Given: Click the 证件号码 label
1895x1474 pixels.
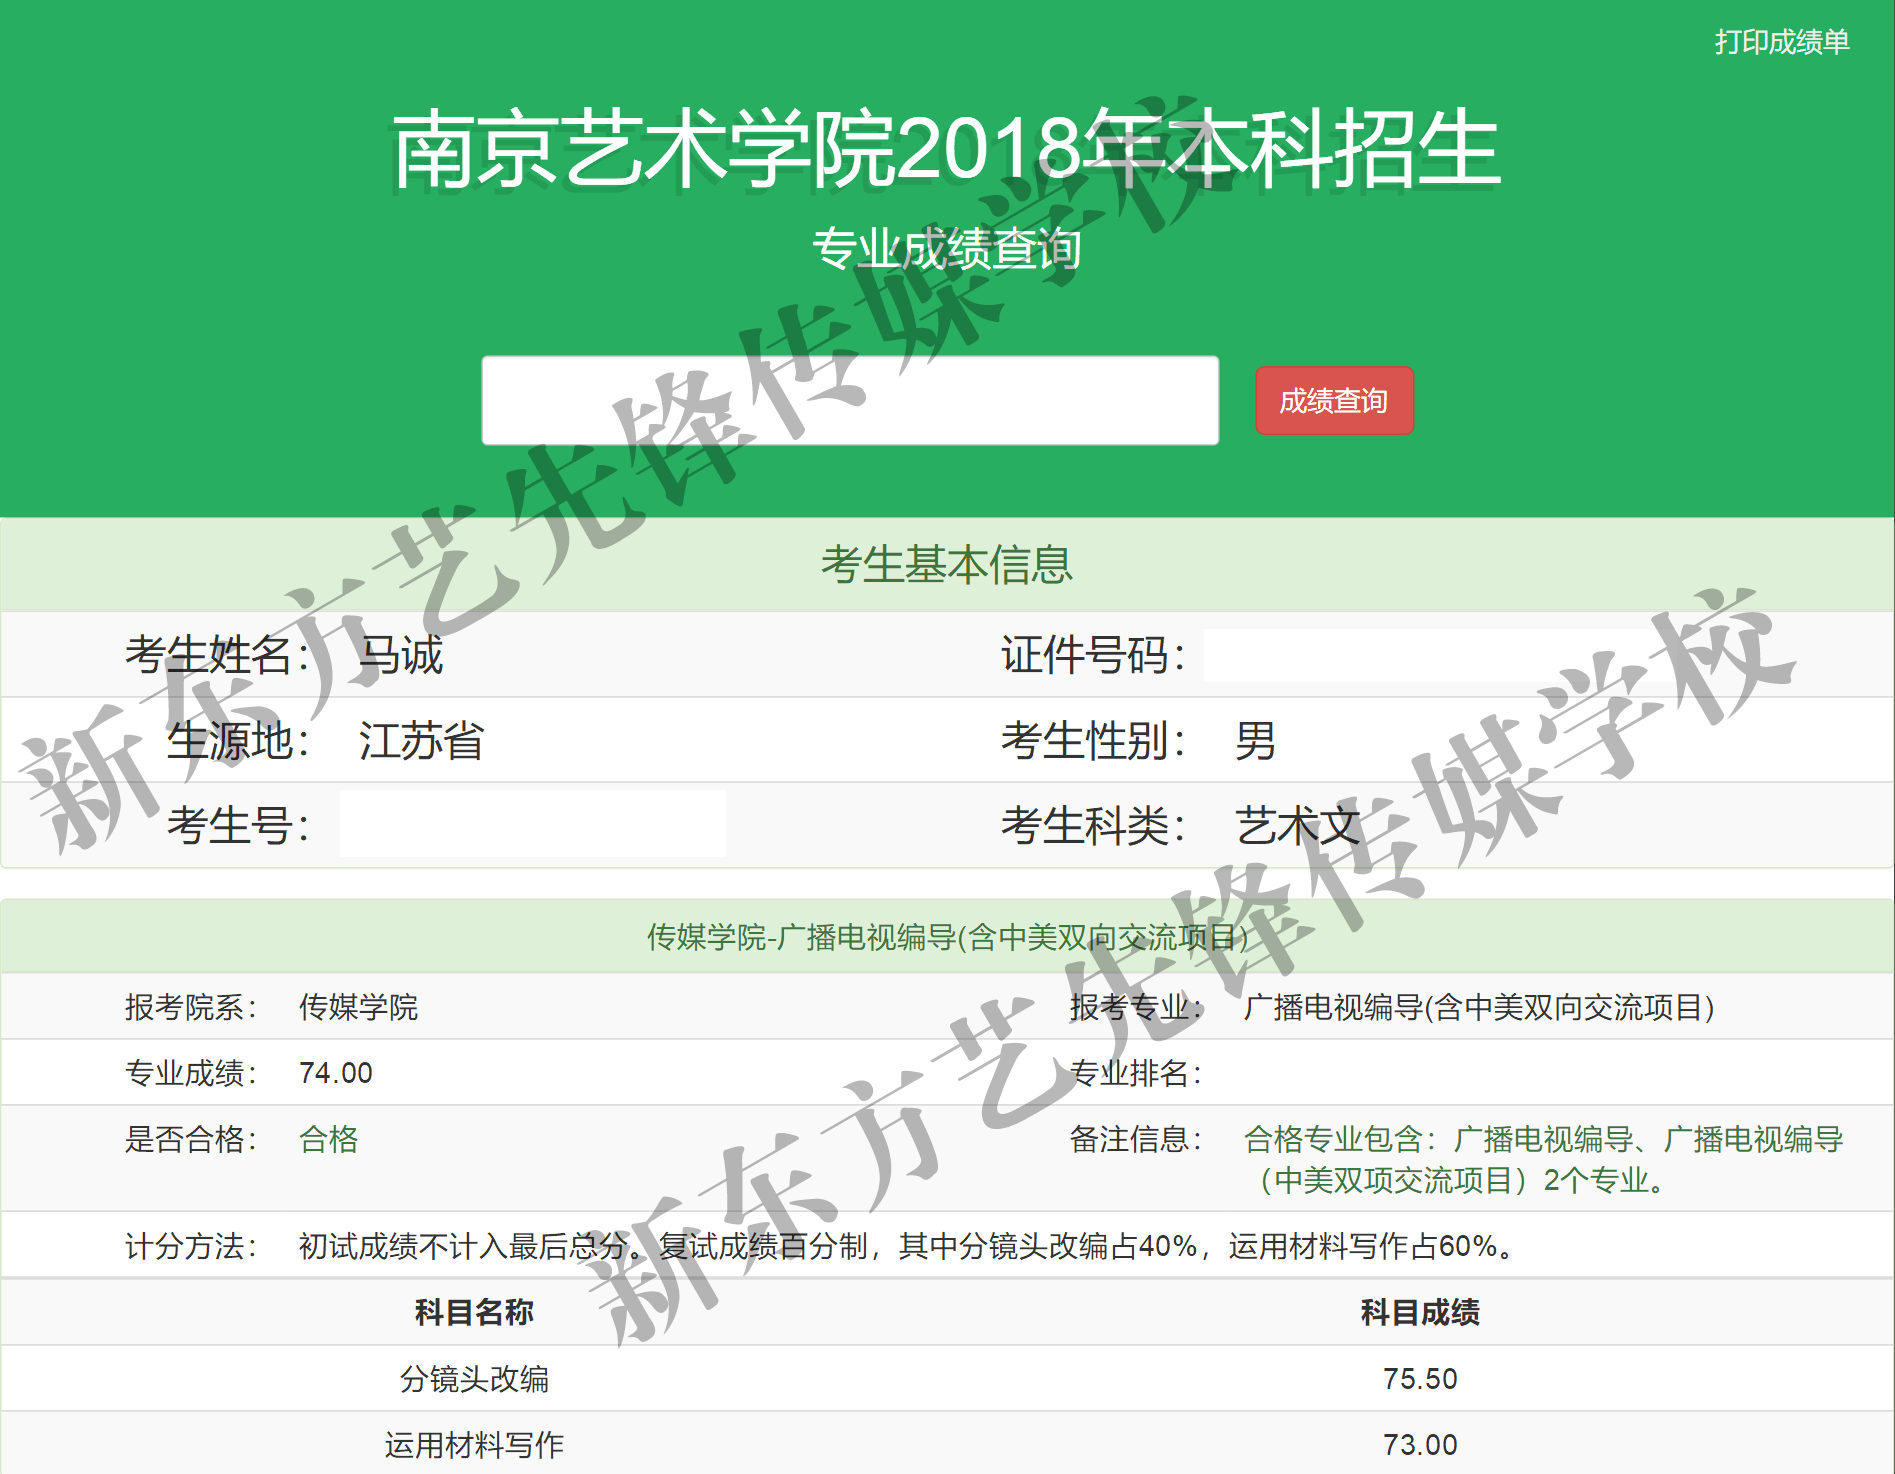Looking at the screenshot, I should tap(1093, 656).
